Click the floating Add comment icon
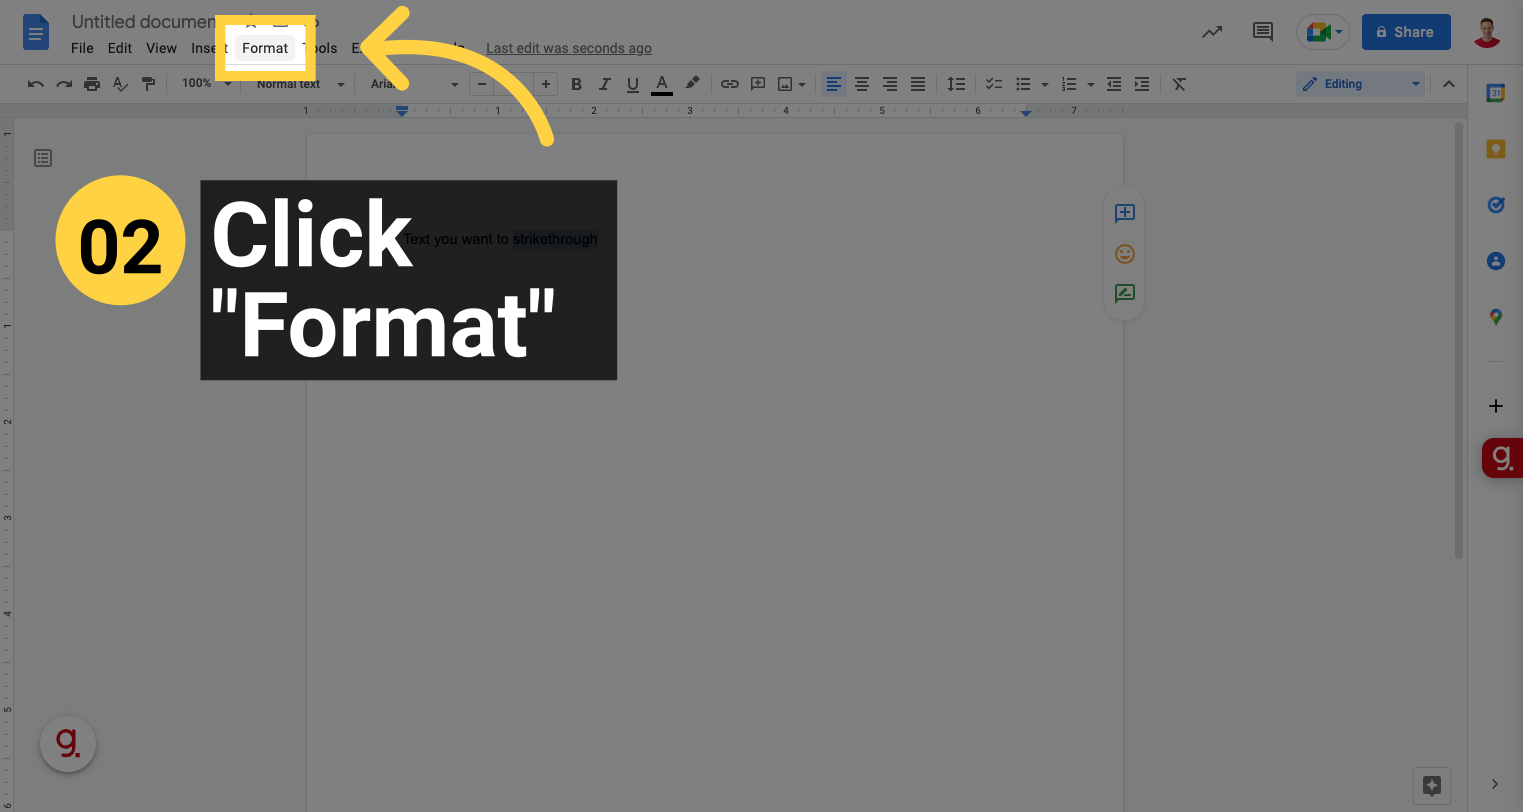1523x812 pixels. point(1124,213)
